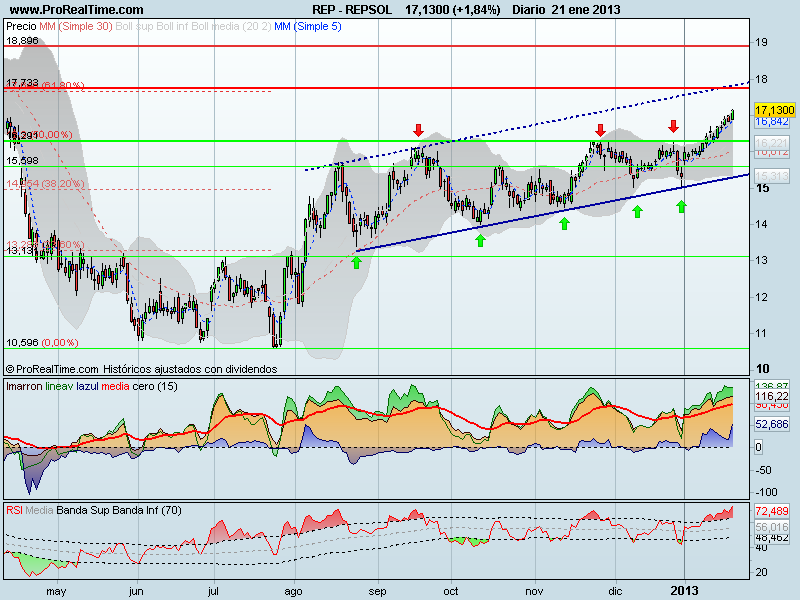Click the 48,462 RSI value tag
Screen dimensions: 800x600
tap(771, 537)
